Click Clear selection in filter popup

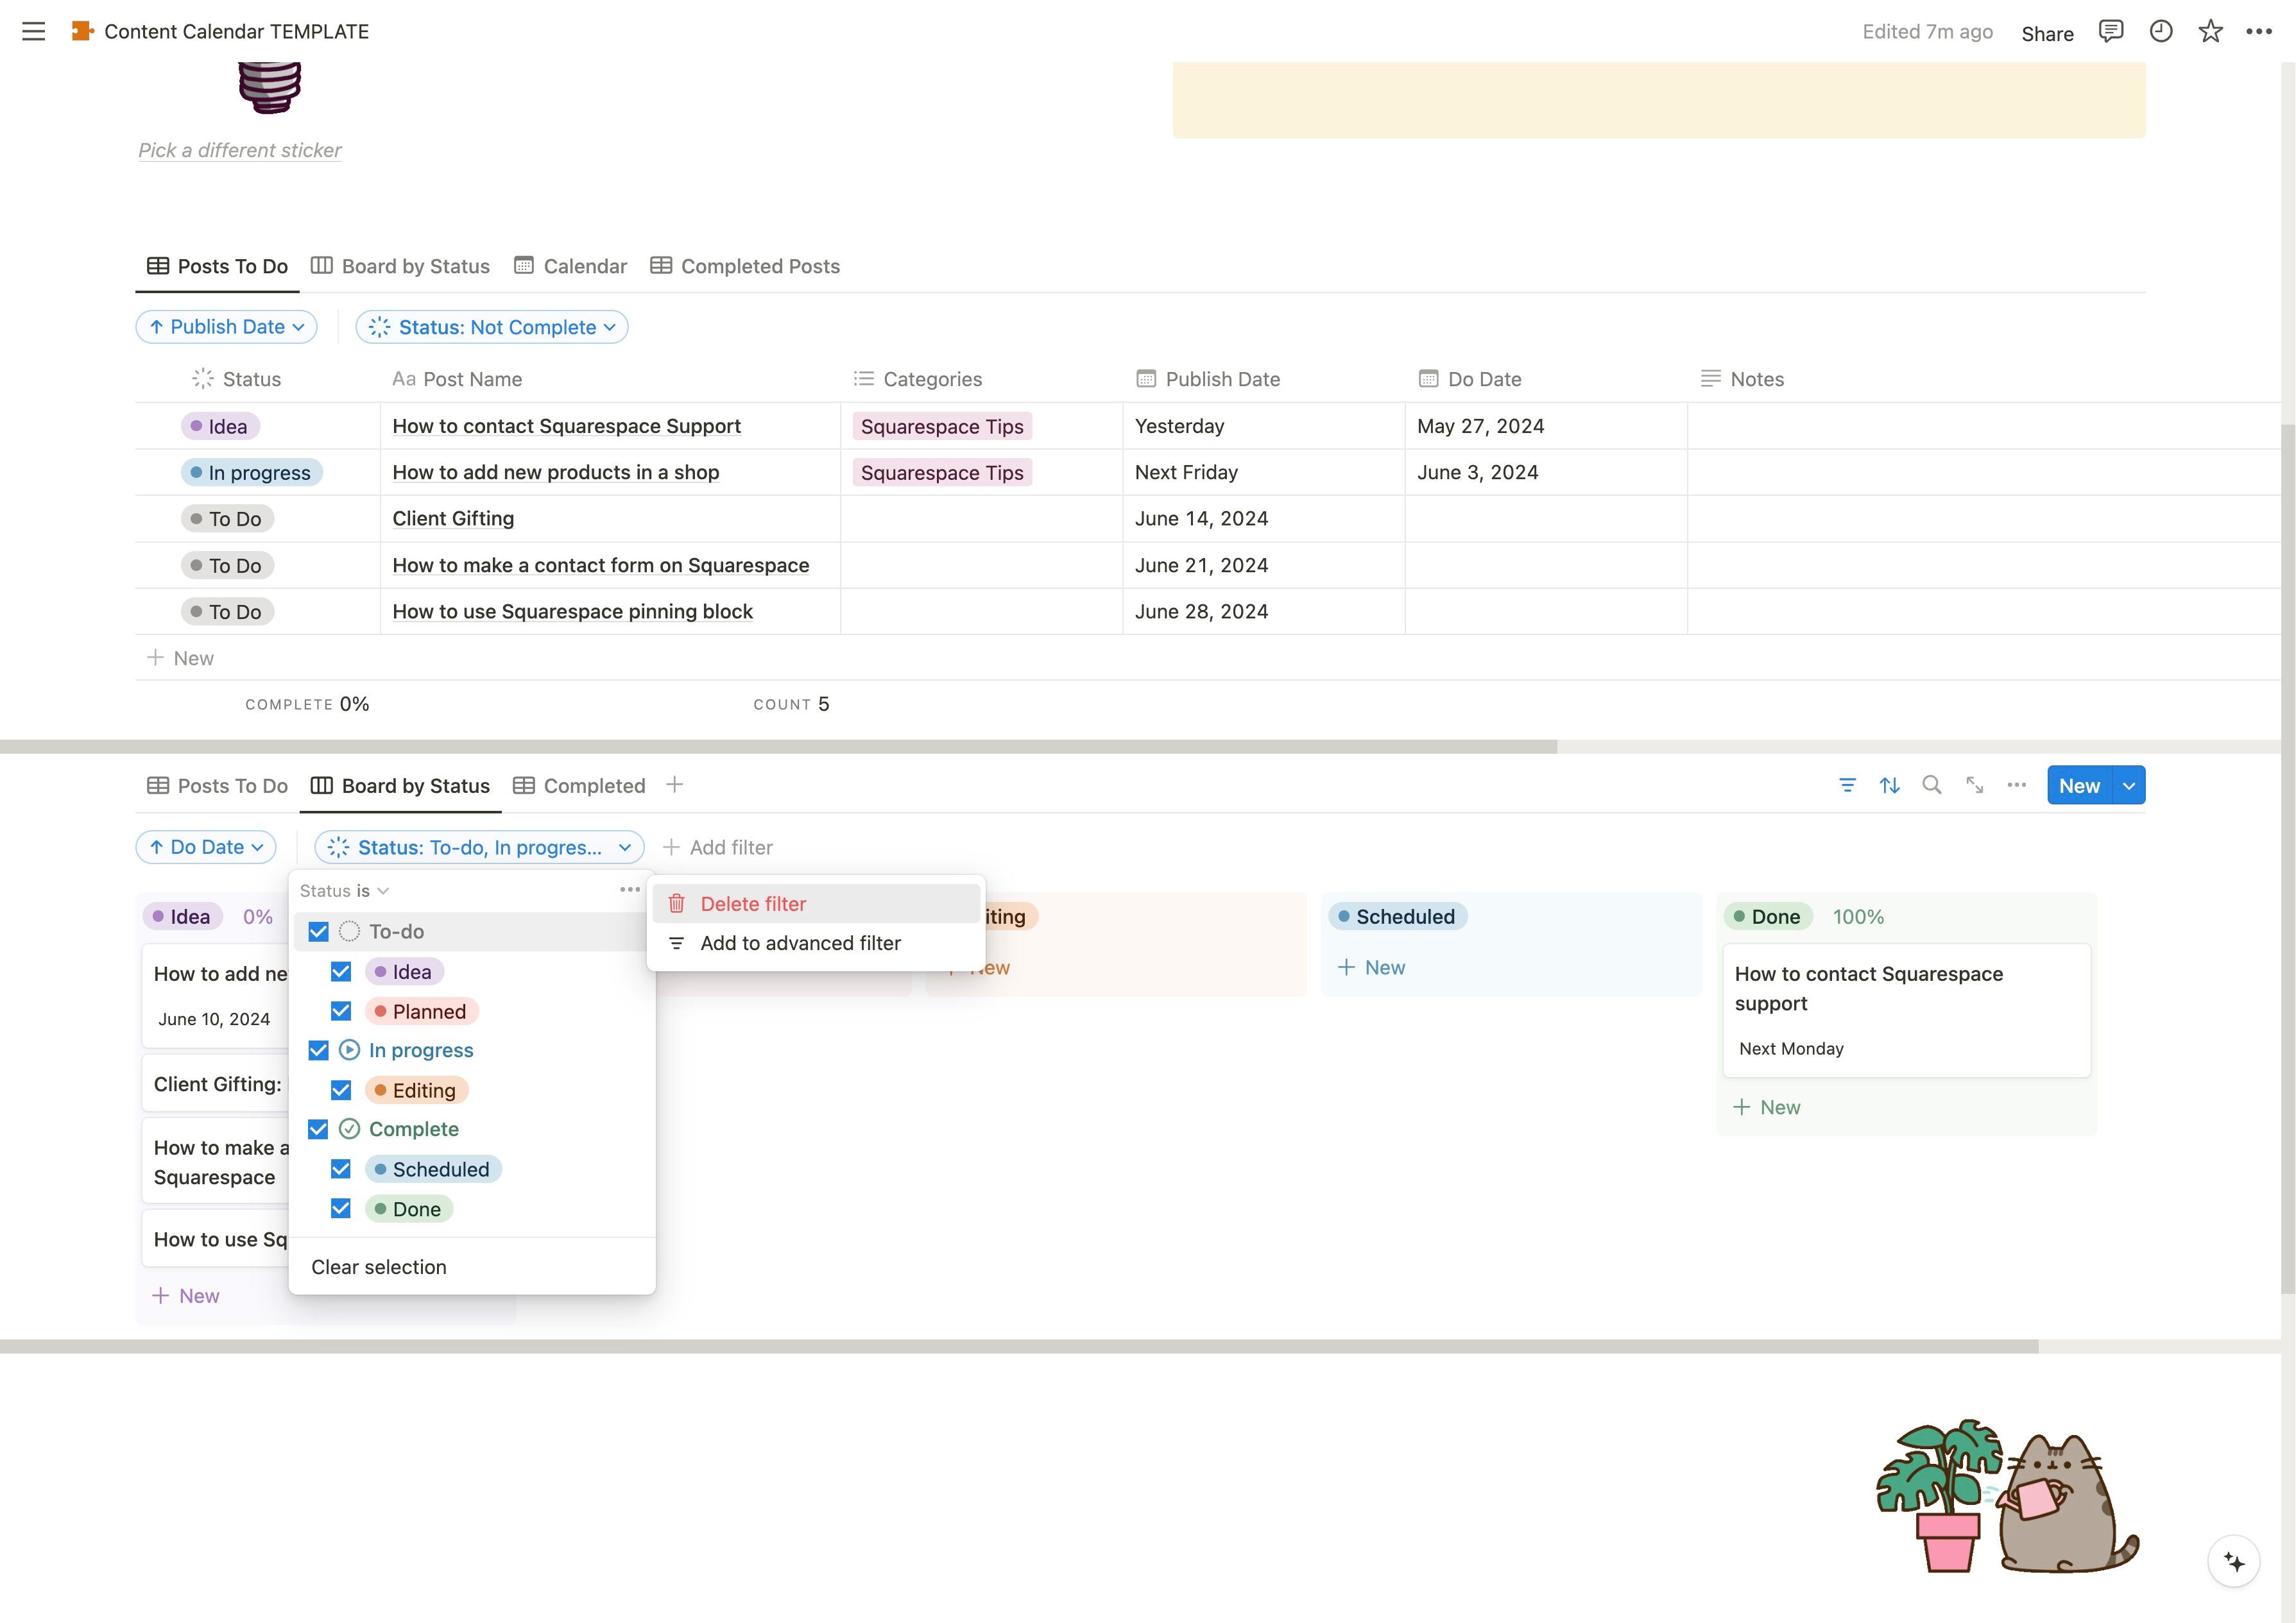(x=379, y=1267)
